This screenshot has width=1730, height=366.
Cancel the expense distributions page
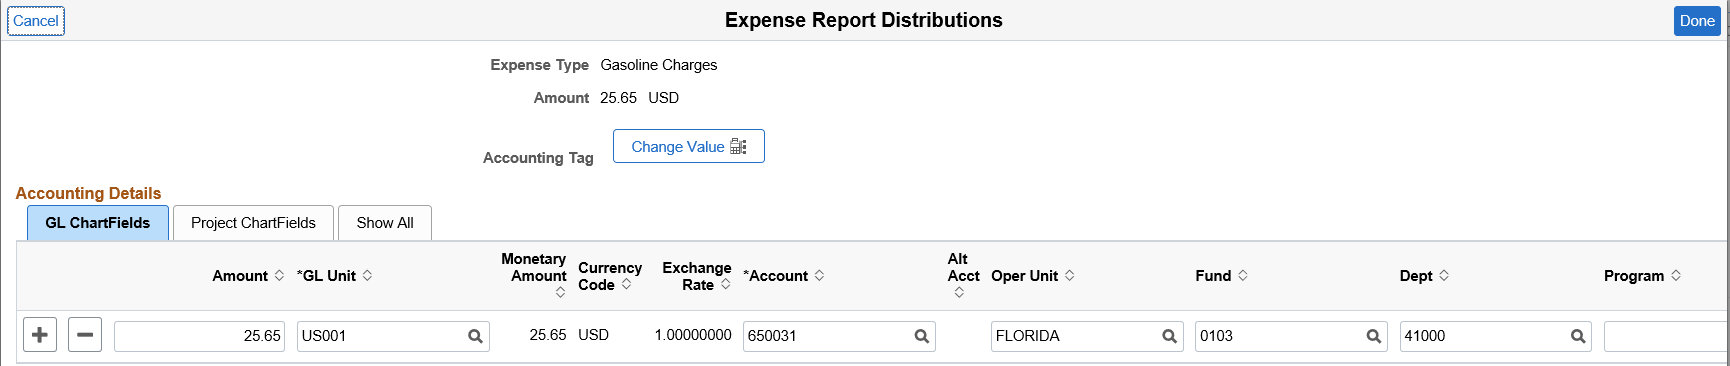coord(36,21)
